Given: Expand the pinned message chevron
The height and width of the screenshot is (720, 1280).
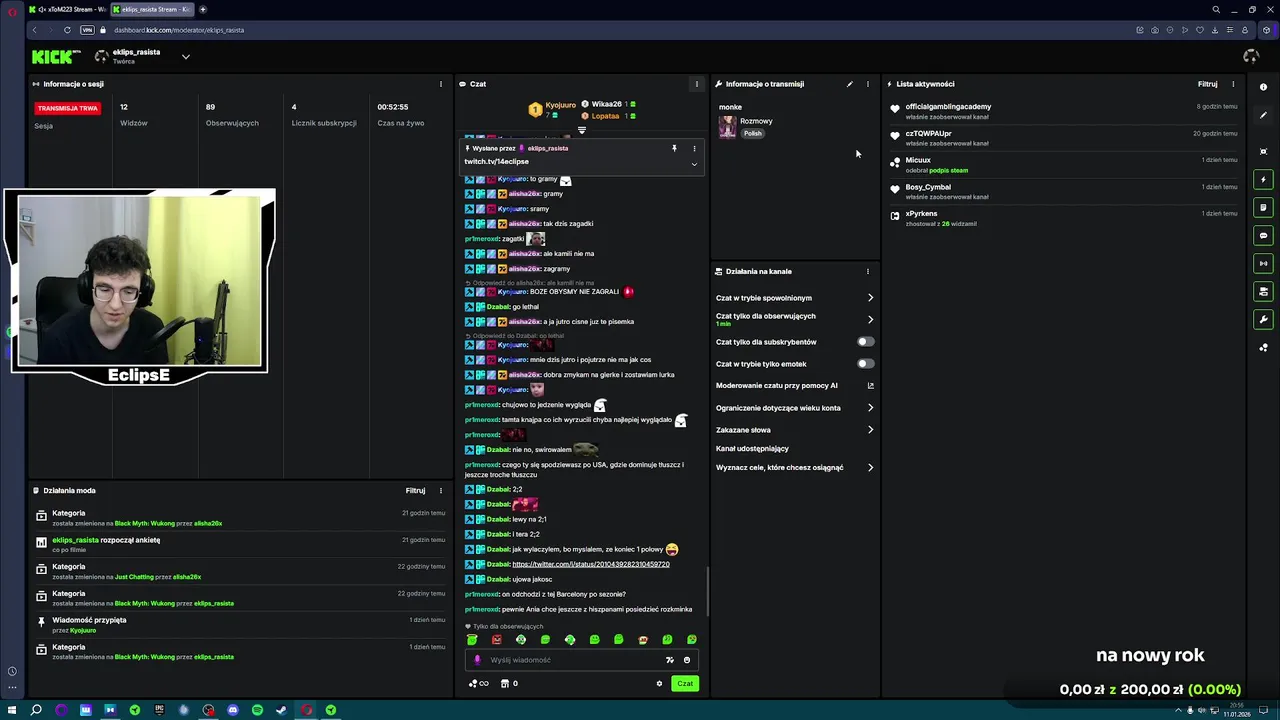Looking at the screenshot, I should tap(694, 164).
